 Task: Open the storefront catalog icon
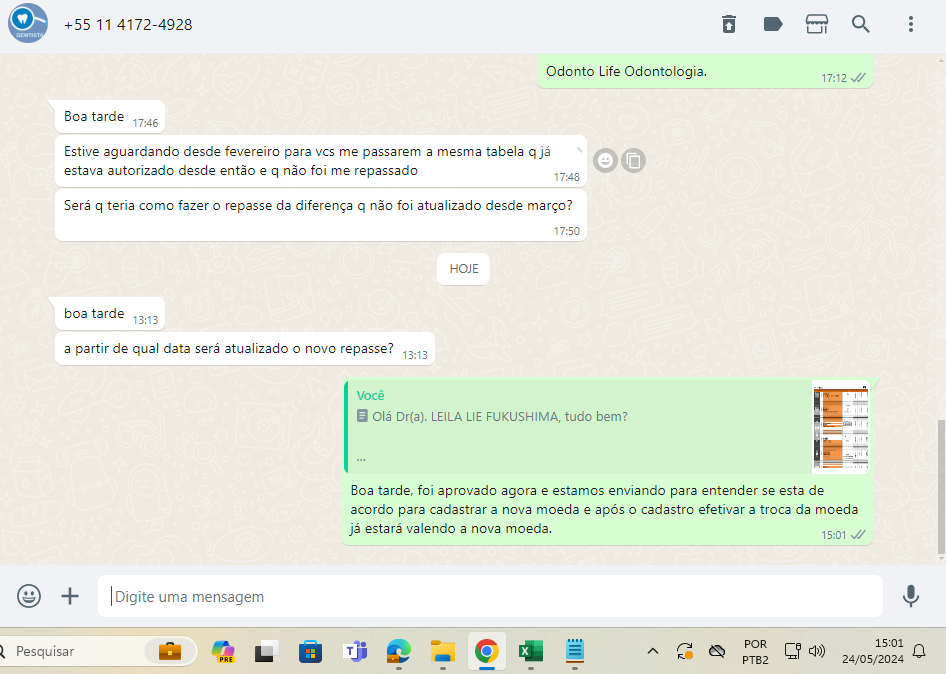pos(817,24)
